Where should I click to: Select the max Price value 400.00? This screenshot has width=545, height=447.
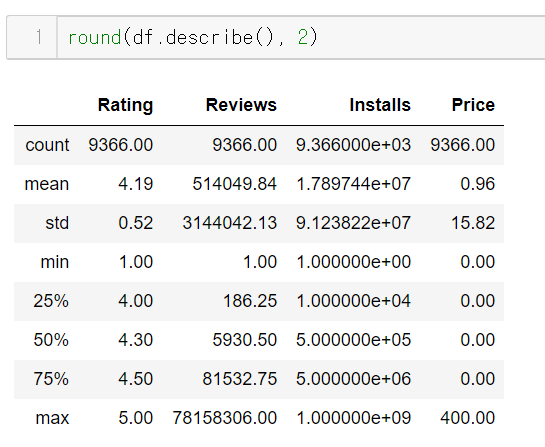[467, 418]
